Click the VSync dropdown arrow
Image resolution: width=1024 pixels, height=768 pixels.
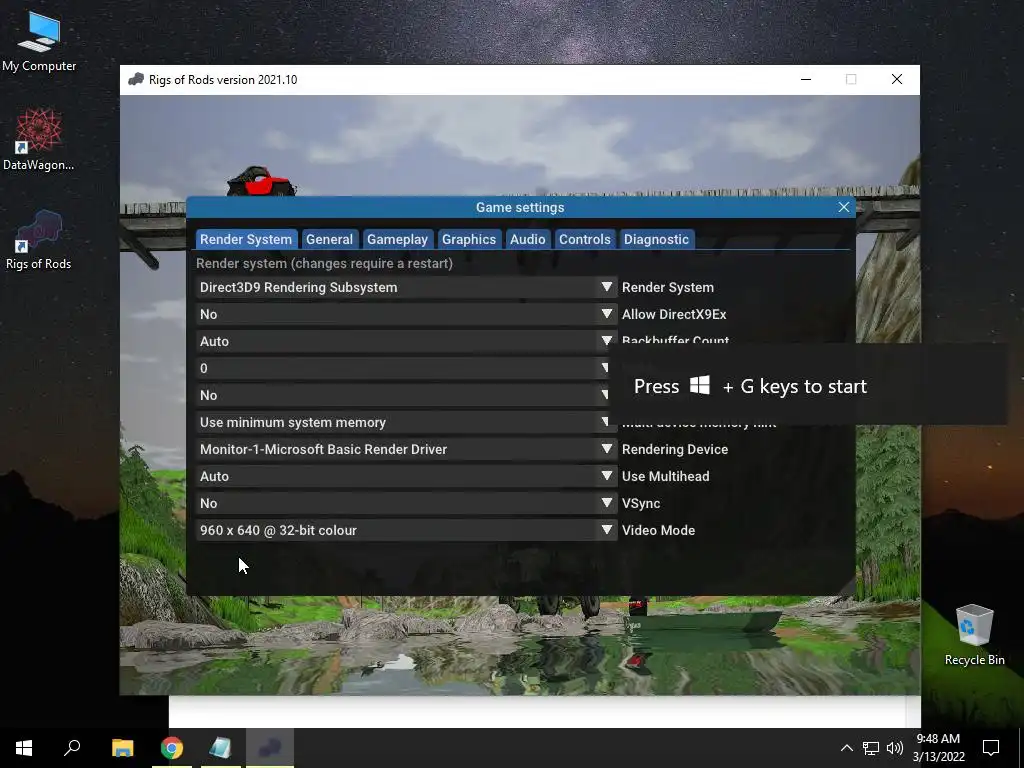pyautogui.click(x=607, y=503)
